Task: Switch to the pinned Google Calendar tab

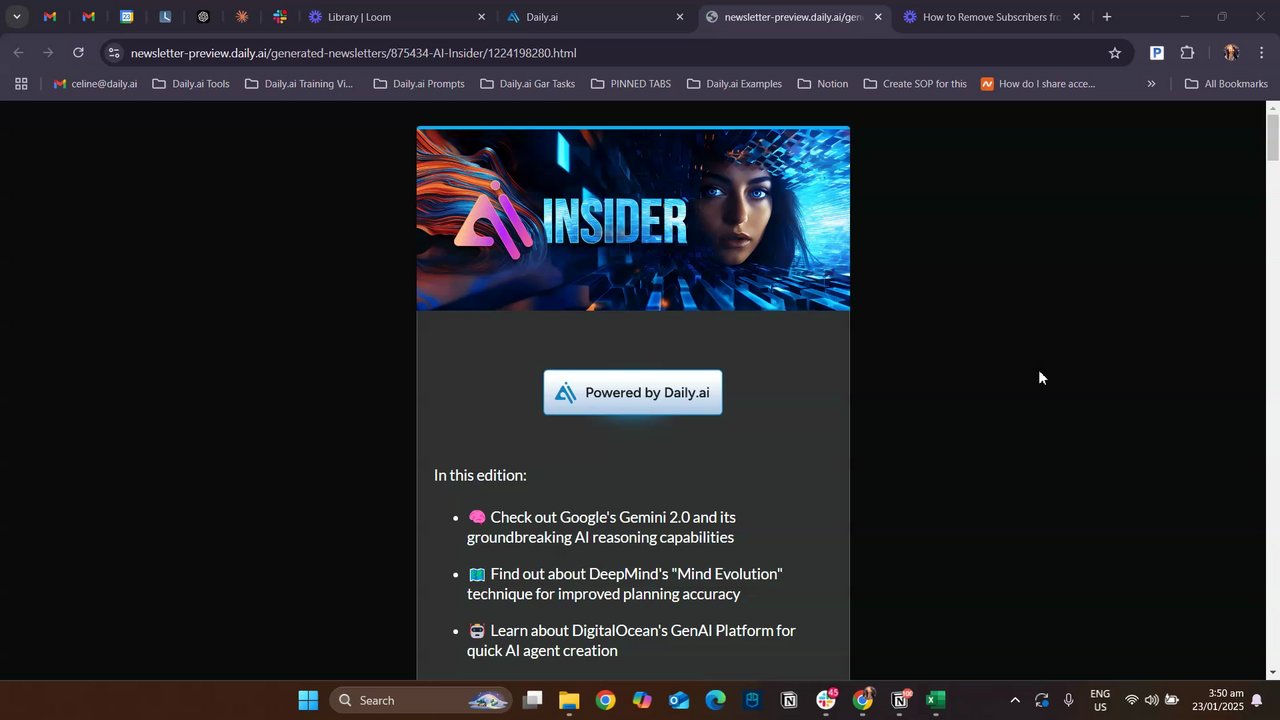Action: click(x=127, y=17)
